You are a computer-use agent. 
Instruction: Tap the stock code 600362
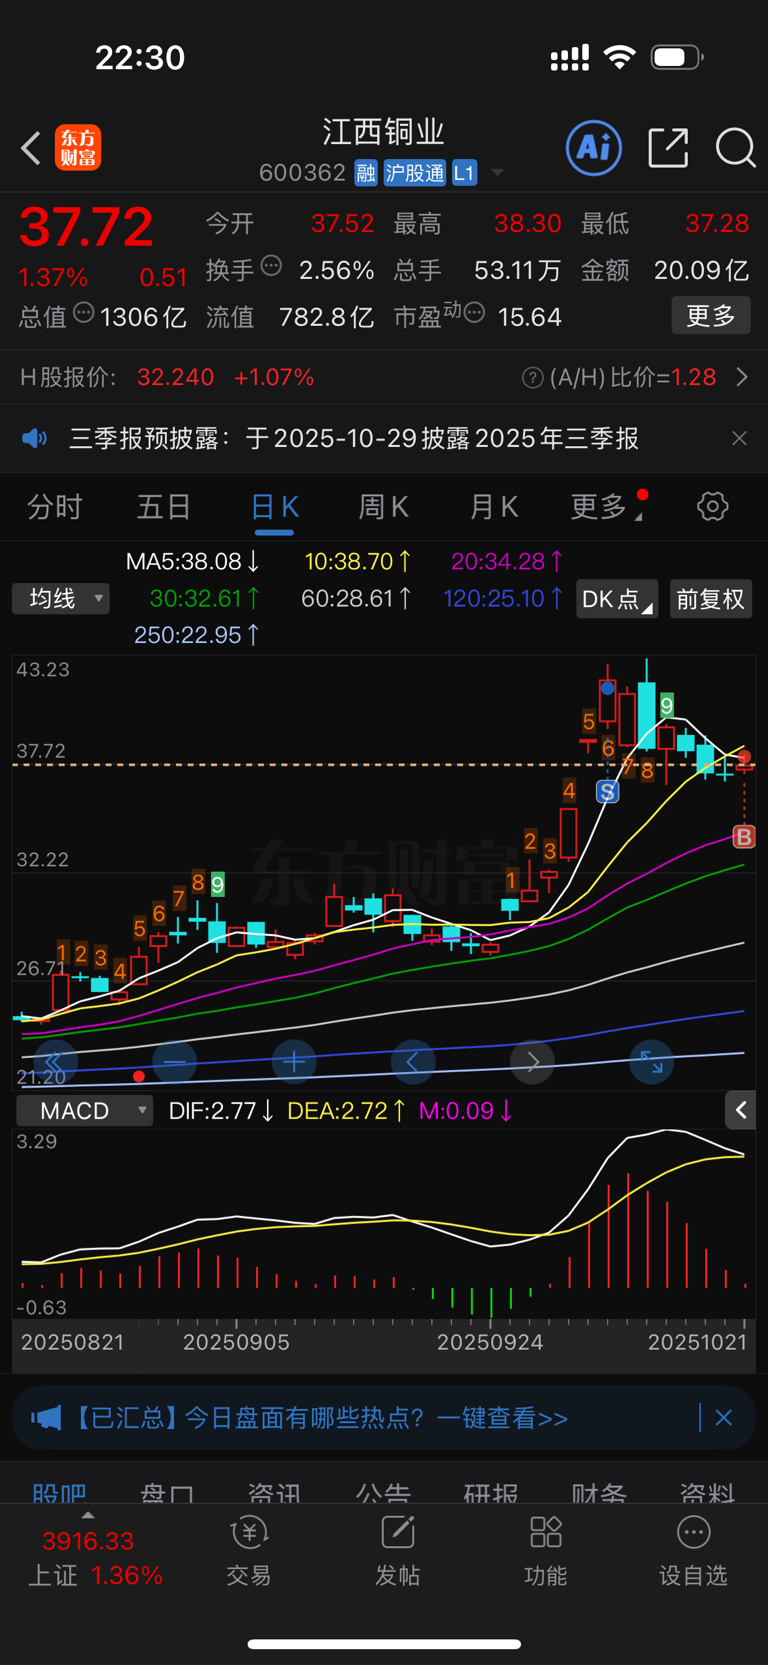click(x=302, y=173)
